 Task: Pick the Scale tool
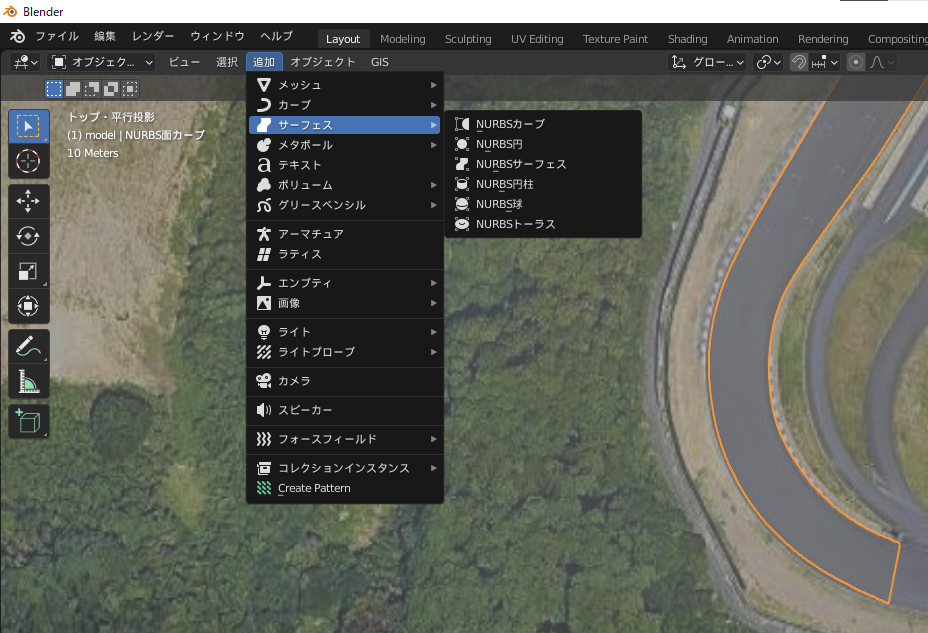pyautogui.click(x=28, y=271)
